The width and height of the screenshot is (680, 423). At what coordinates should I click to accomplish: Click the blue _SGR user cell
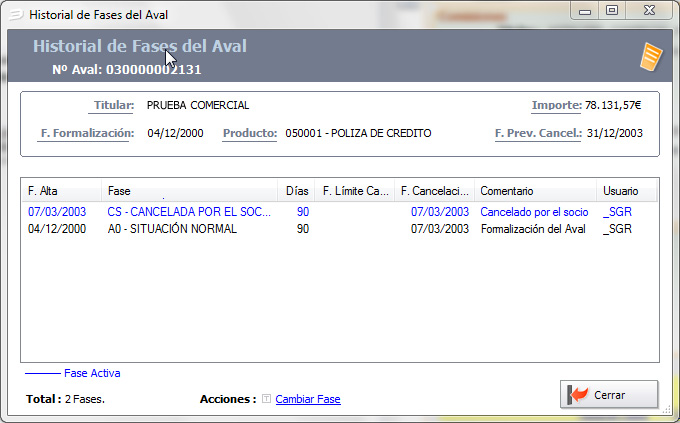point(617,212)
